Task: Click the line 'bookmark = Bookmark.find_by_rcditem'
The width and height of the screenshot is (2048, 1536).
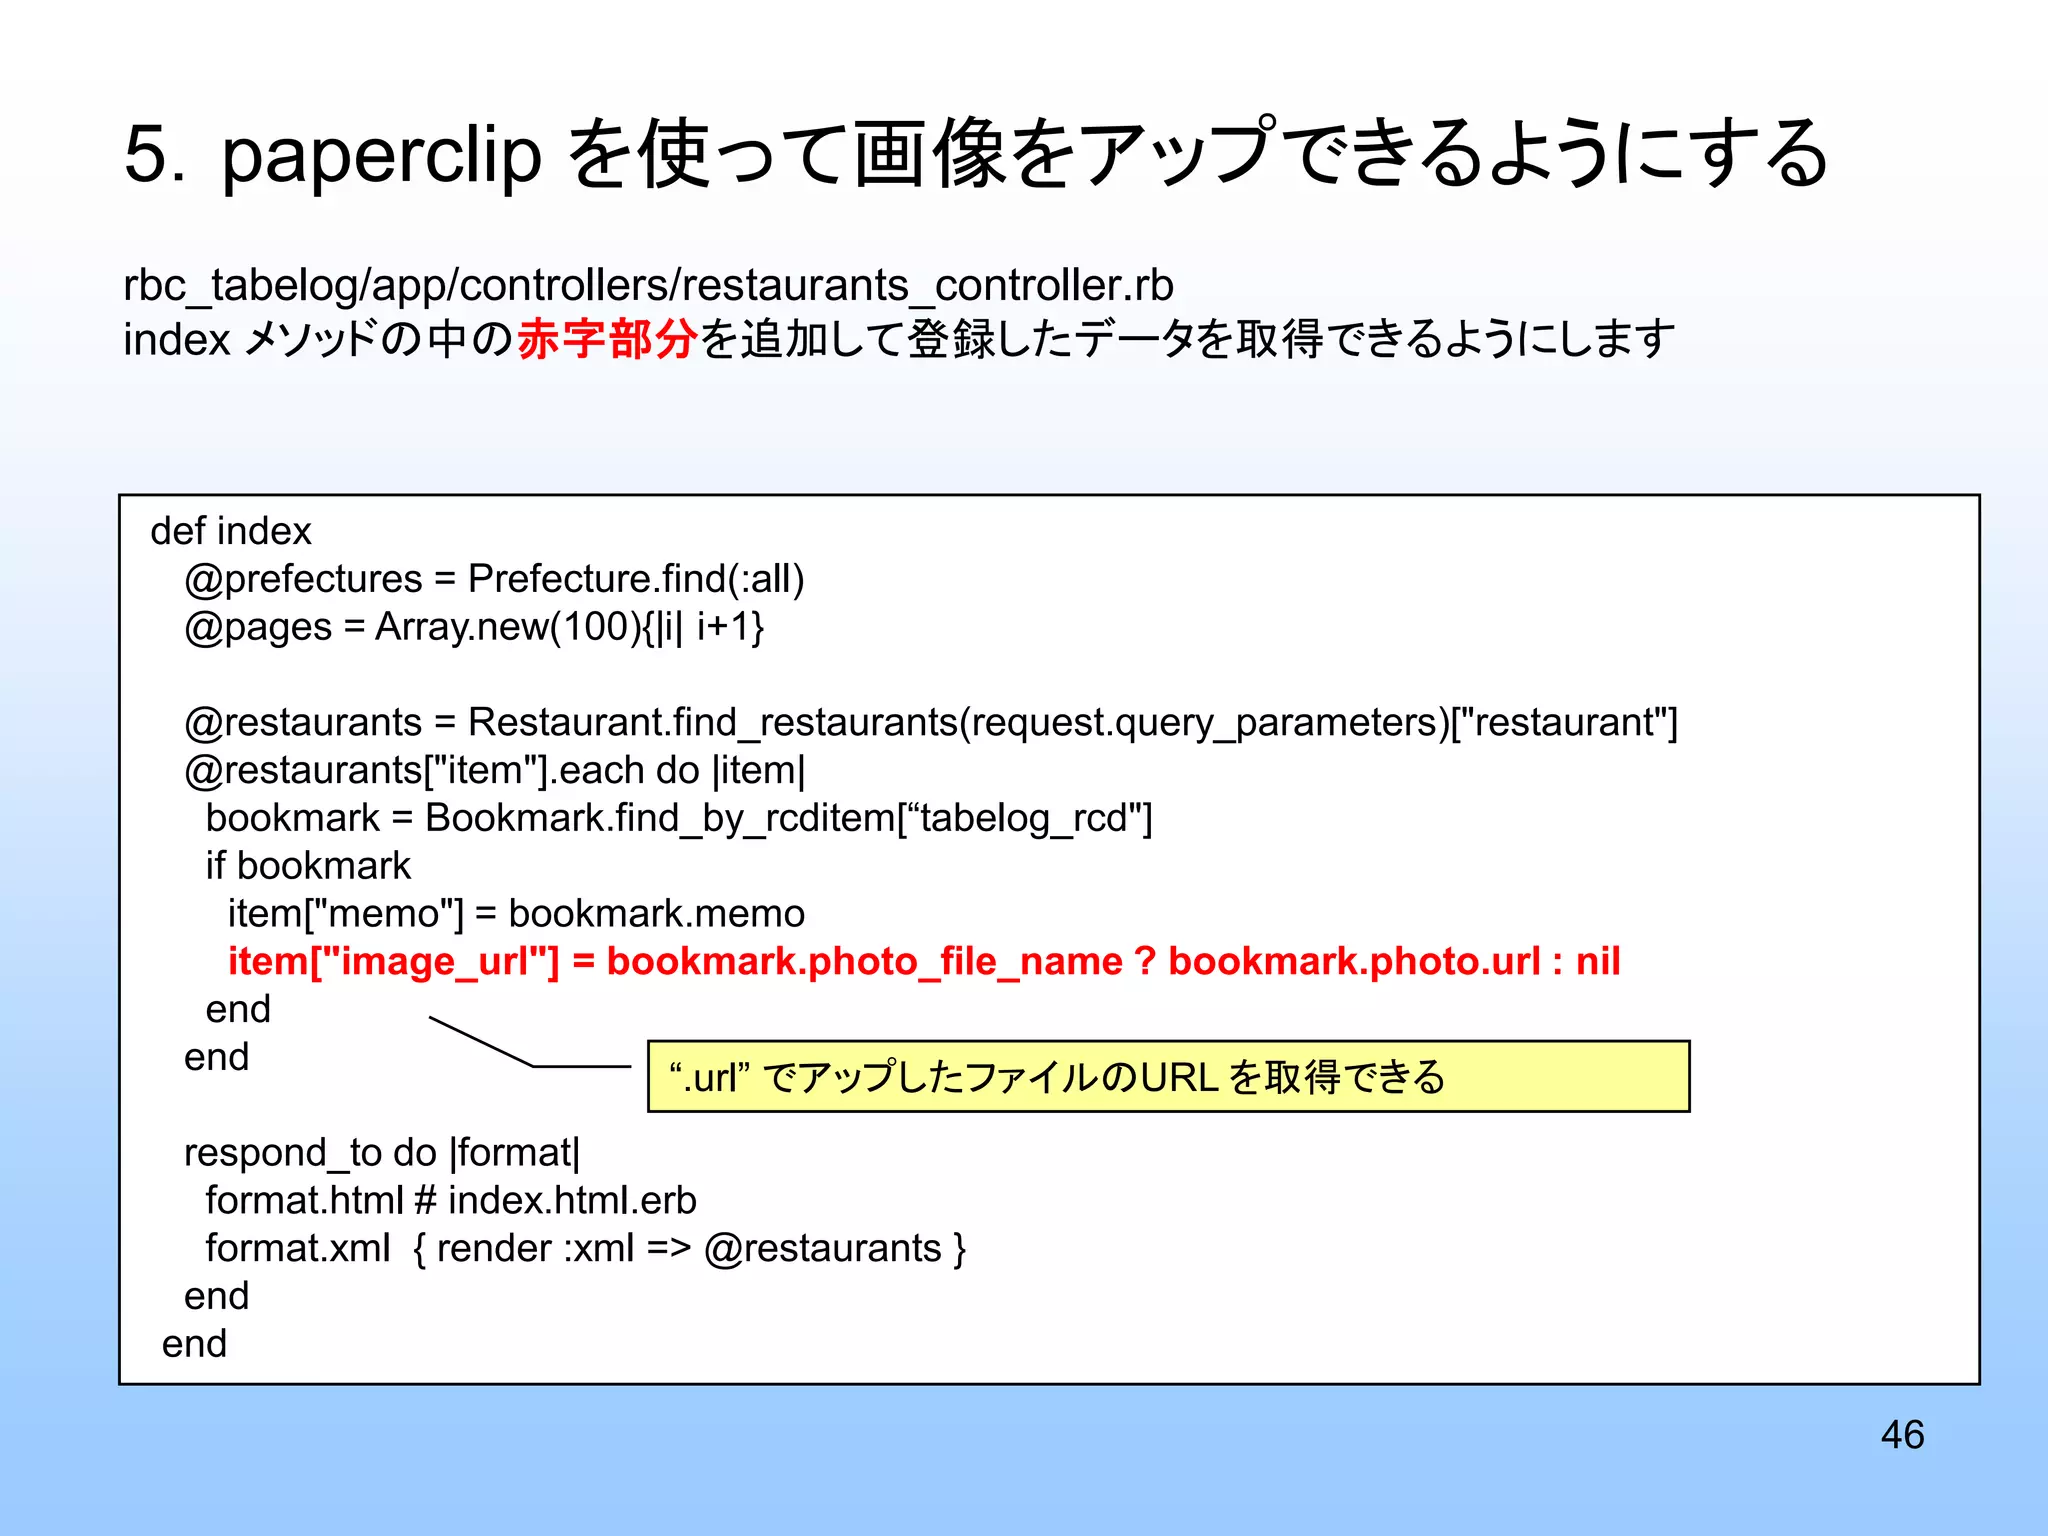Action: click(x=679, y=818)
